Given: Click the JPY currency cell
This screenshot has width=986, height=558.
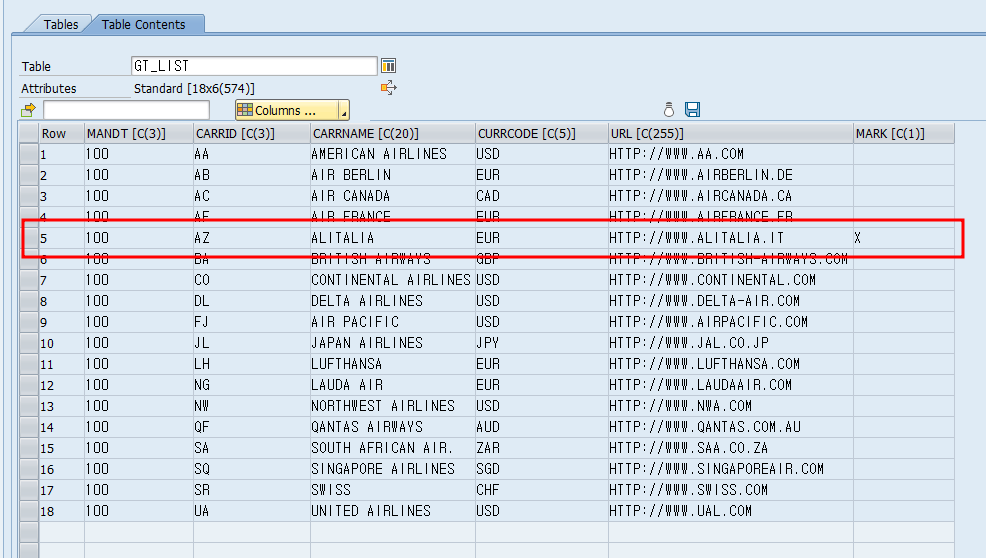Looking at the screenshot, I should 542,343.
